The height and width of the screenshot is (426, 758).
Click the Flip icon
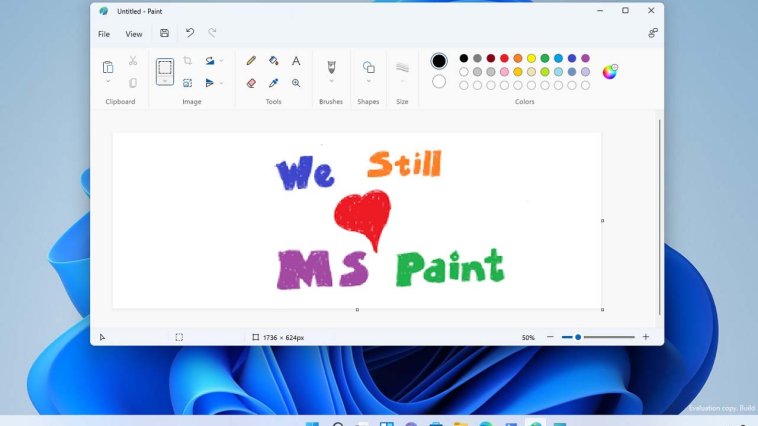(210, 83)
